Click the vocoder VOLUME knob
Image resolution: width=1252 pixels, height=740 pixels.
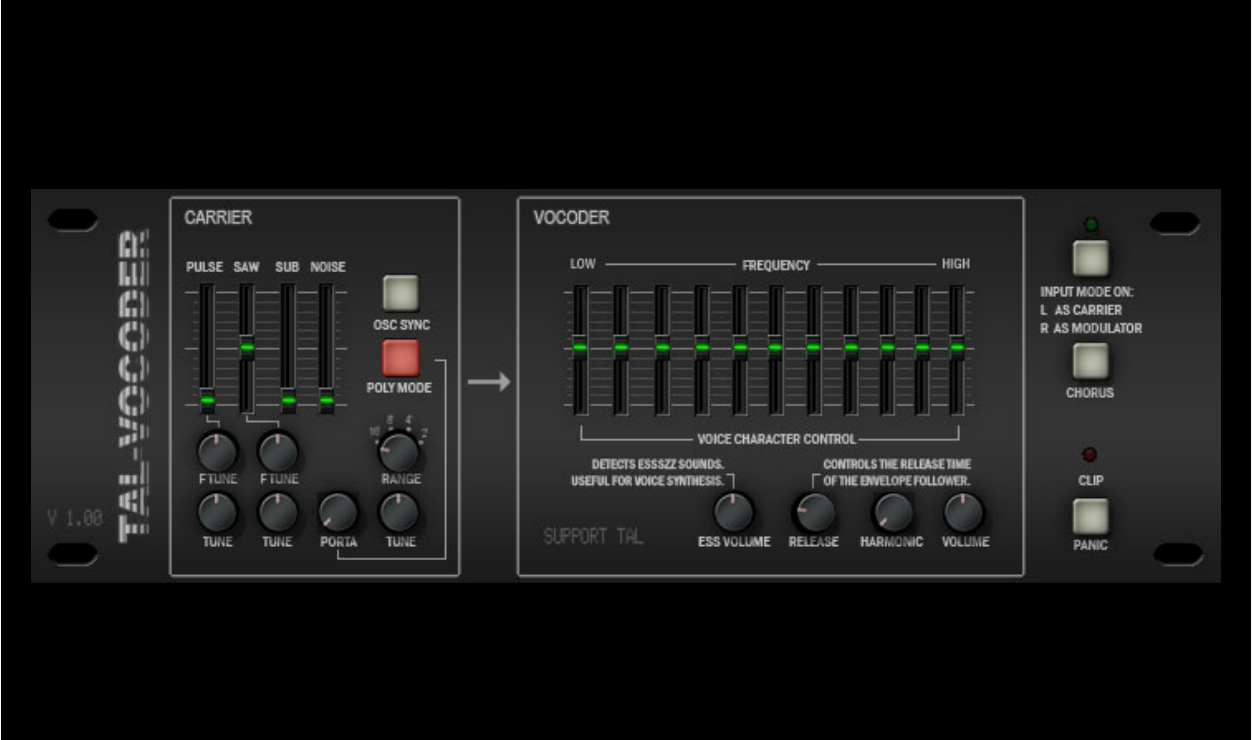(964, 513)
